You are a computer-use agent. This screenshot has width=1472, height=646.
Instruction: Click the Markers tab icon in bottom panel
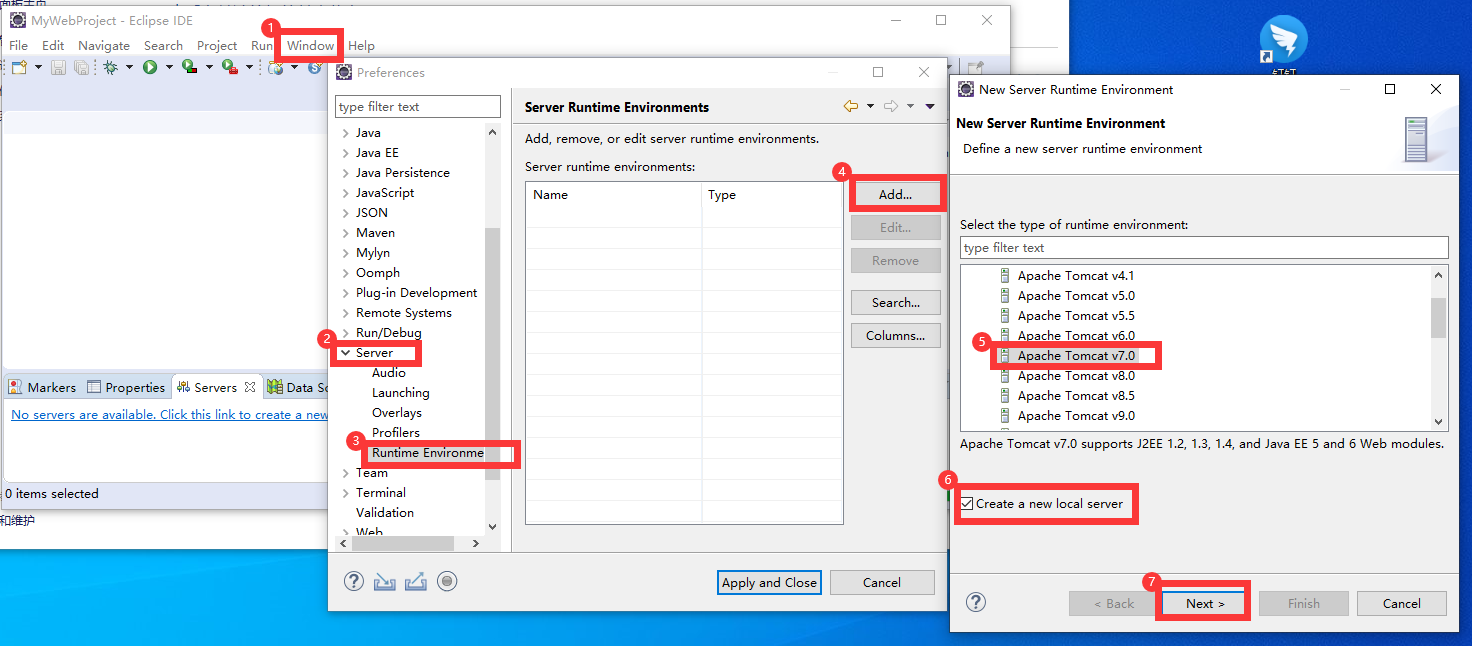(16, 387)
